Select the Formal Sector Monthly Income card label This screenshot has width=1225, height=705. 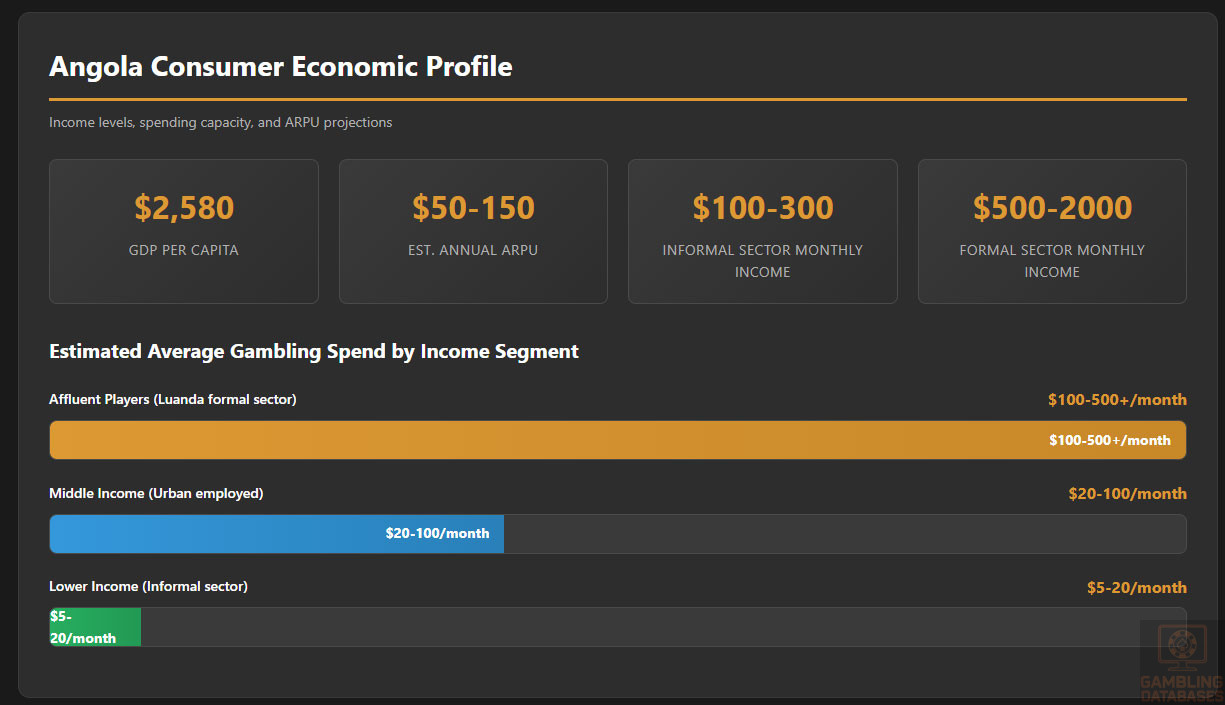coord(1052,261)
